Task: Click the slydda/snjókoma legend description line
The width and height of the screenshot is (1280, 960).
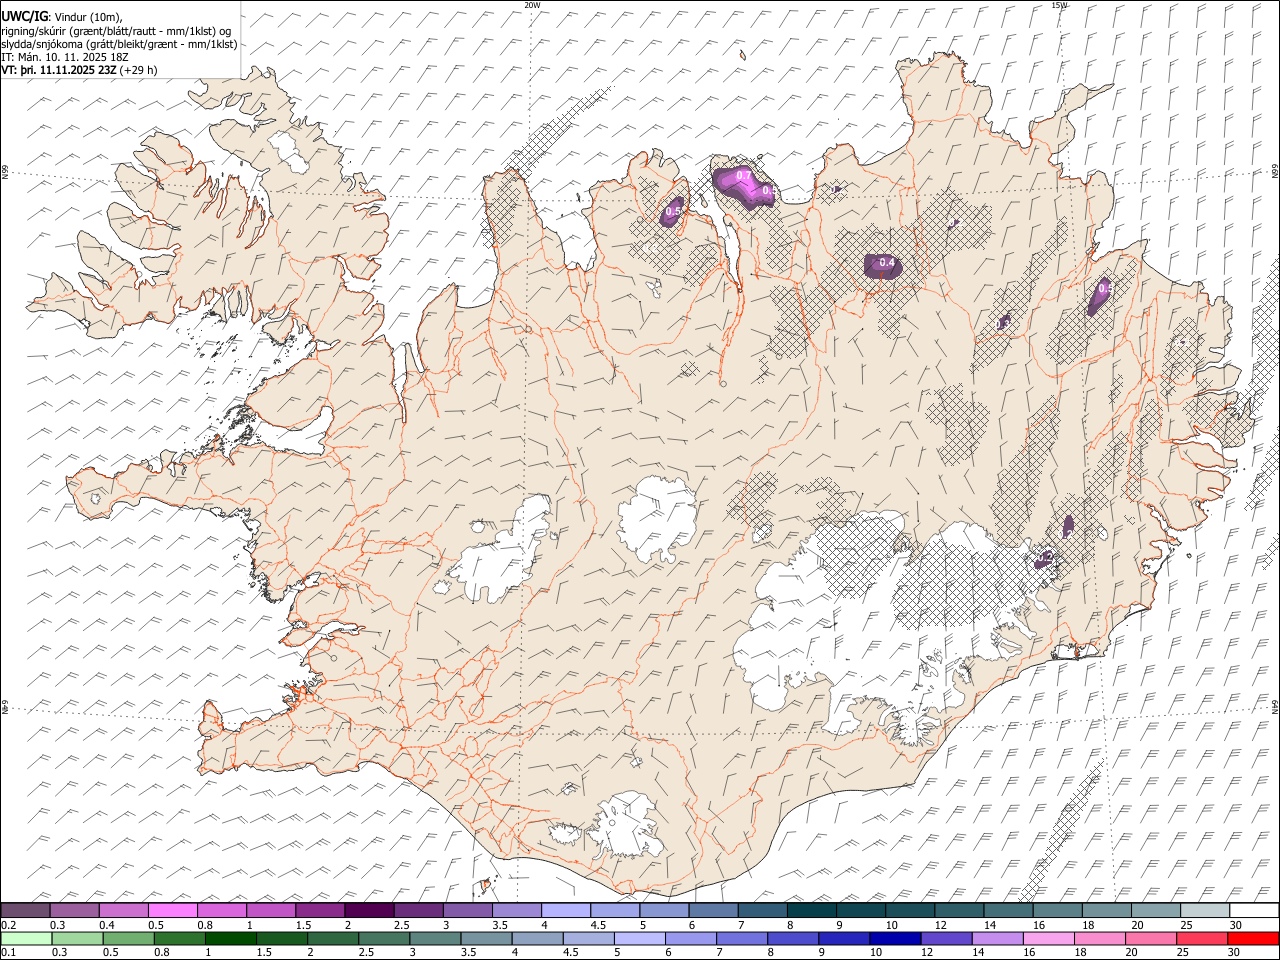Action: point(119,44)
